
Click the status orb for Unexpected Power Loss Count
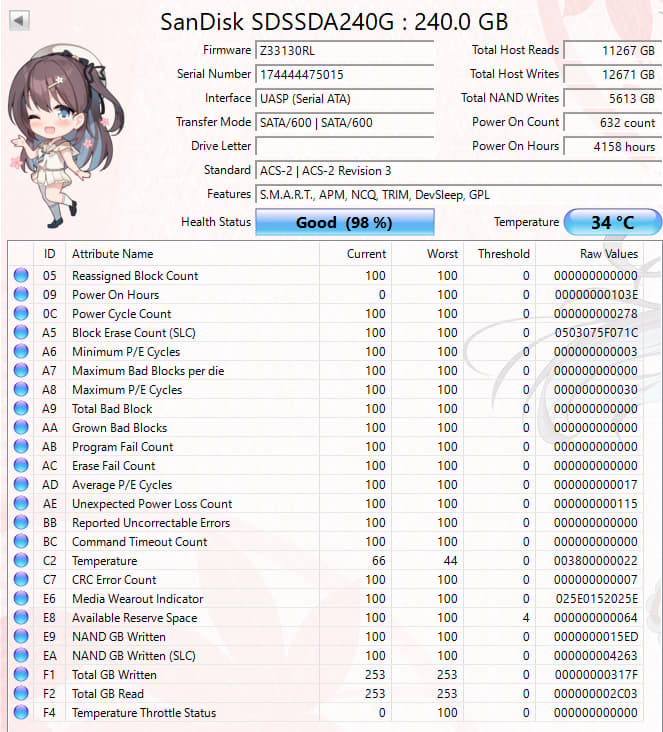pyautogui.click(x=21, y=503)
